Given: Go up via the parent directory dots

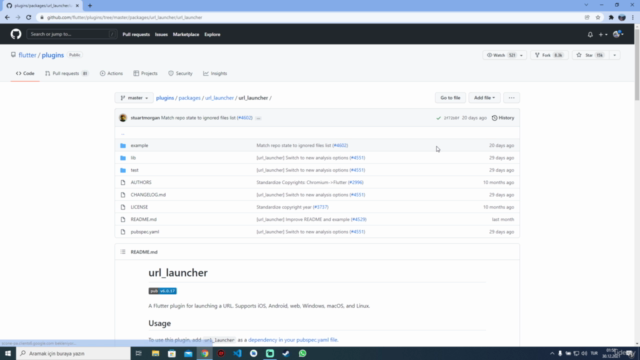Looking at the screenshot, I should point(122,133).
